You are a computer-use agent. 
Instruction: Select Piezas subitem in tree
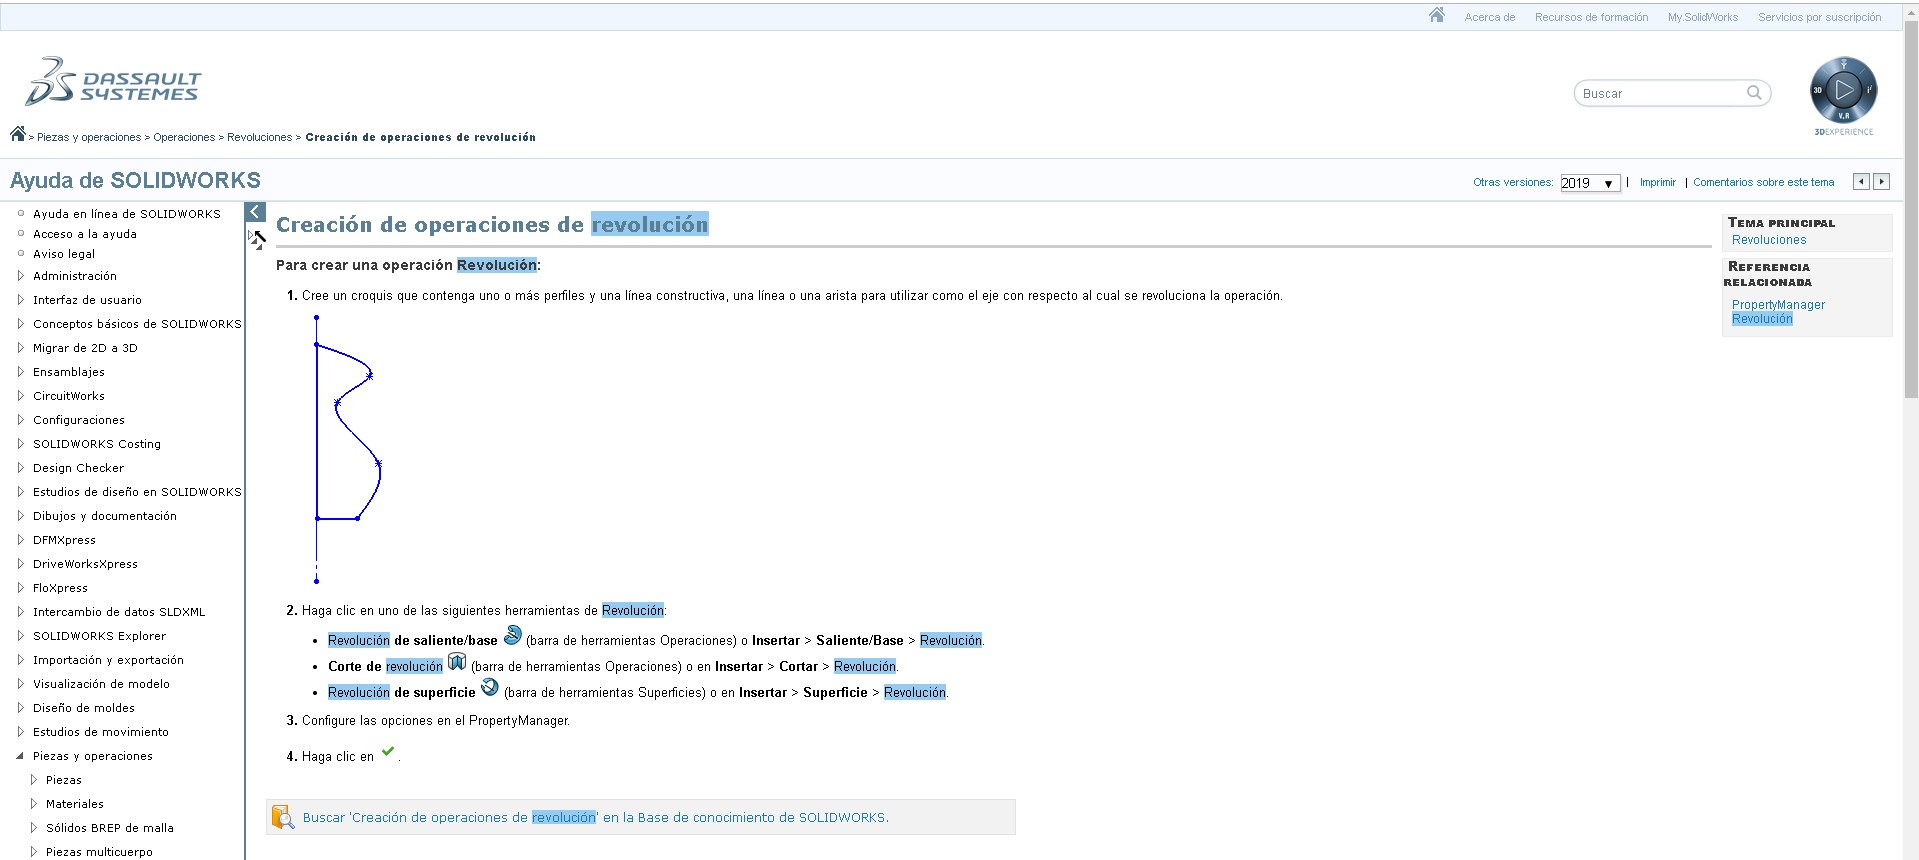[x=64, y=779]
